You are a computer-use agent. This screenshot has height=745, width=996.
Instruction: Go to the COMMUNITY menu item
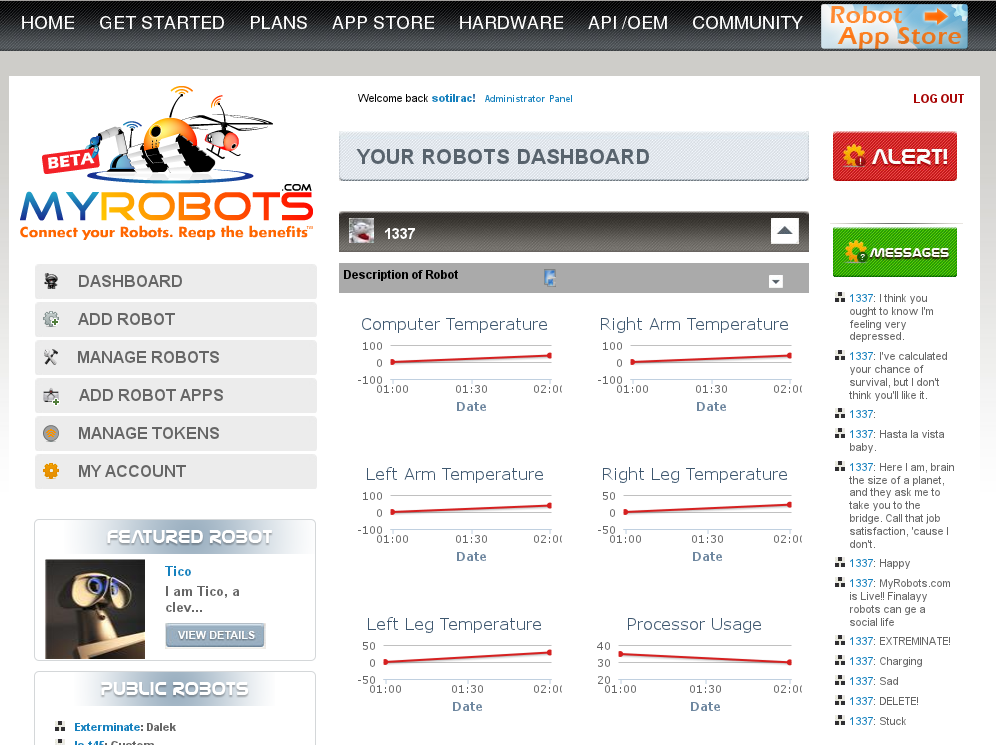pos(747,23)
